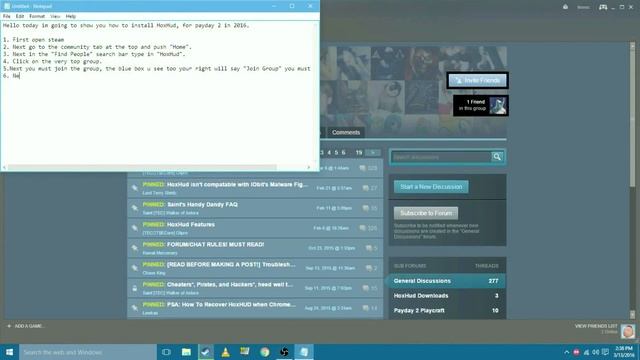The width and height of the screenshot is (640, 360).
Task: Click the Notepad horizontal scrollbar thumb
Action: point(142,167)
